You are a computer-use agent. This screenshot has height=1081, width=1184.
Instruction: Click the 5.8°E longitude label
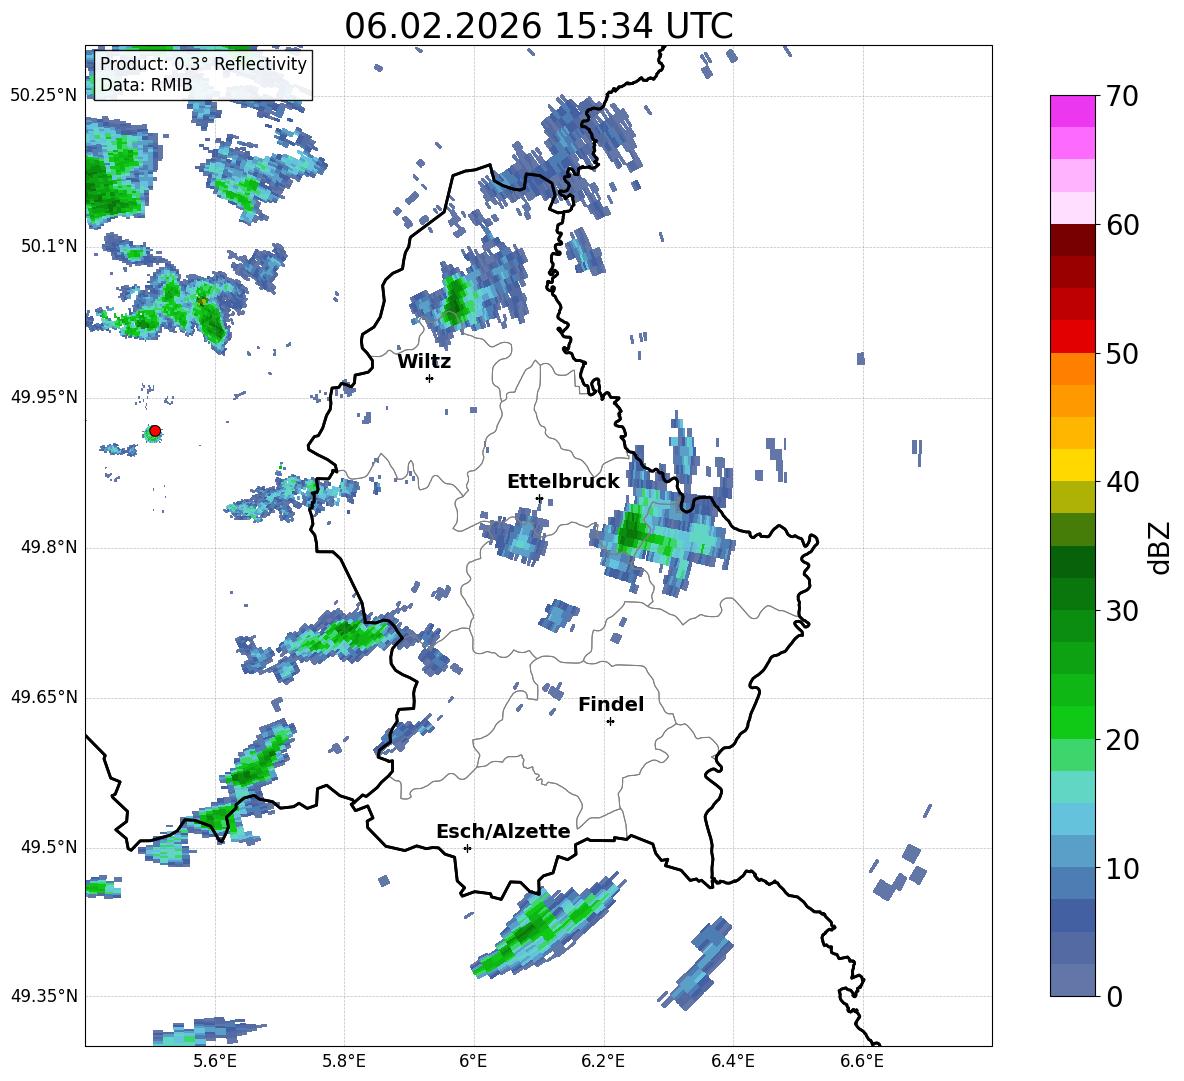click(344, 1061)
